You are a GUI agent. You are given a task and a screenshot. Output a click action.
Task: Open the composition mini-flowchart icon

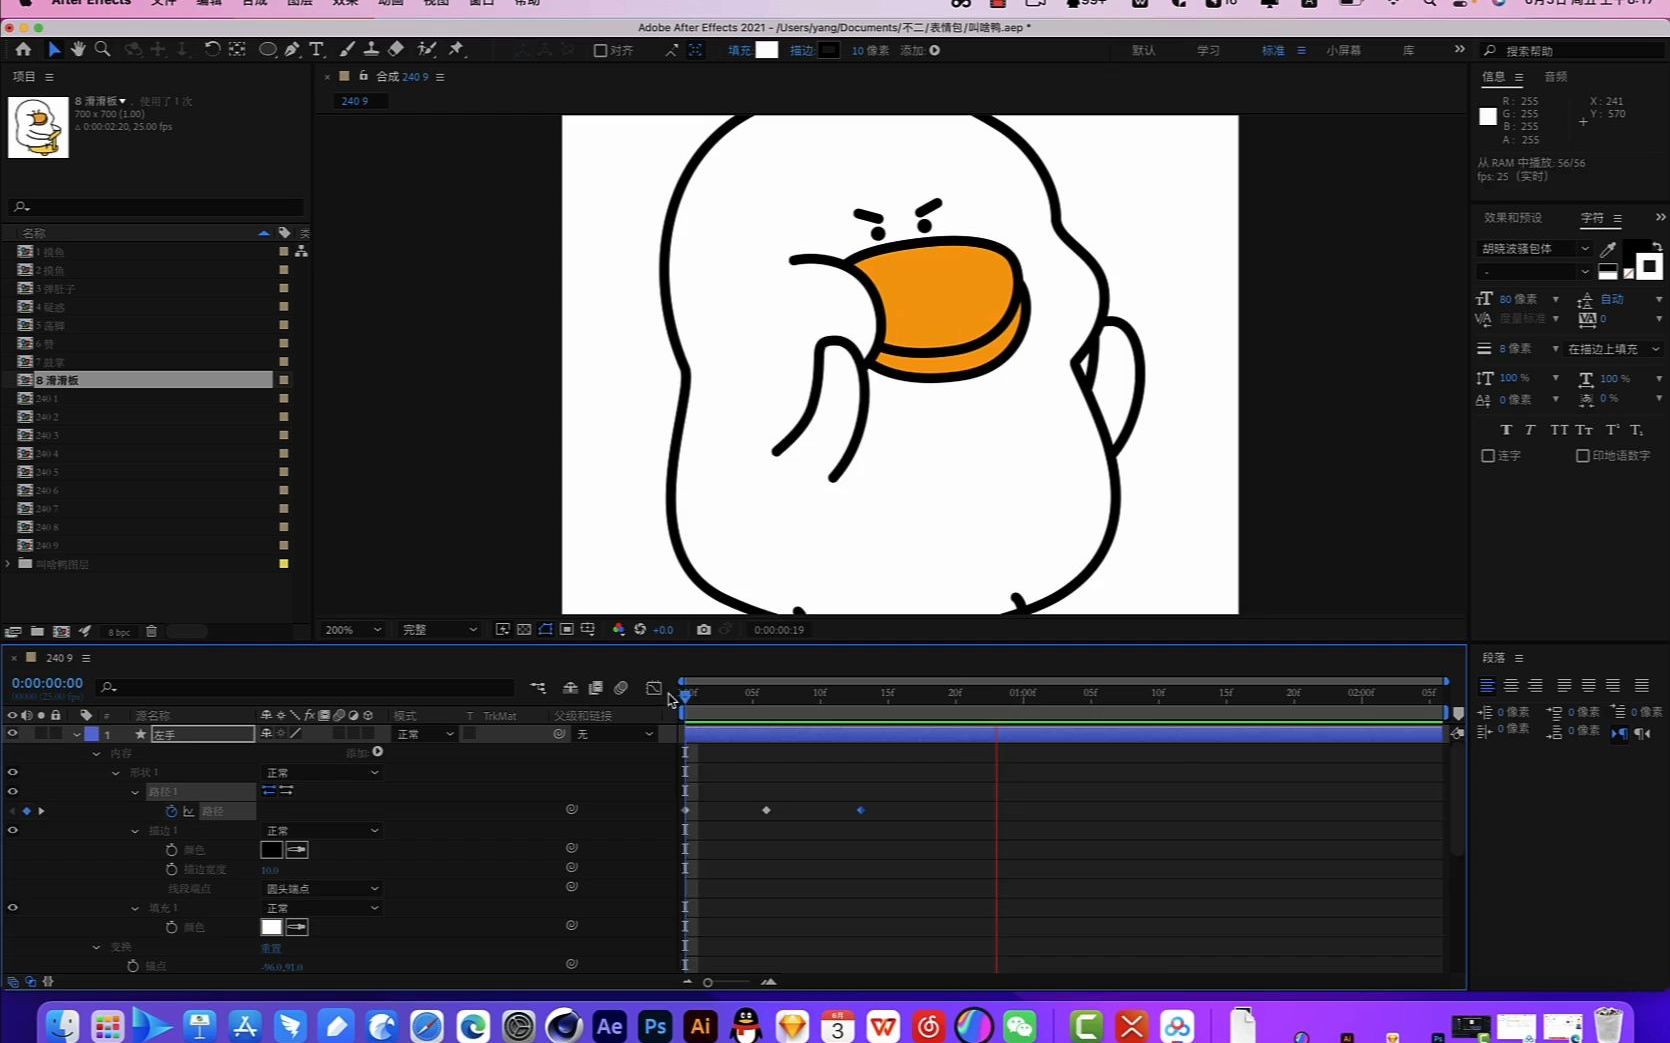[x=538, y=688]
